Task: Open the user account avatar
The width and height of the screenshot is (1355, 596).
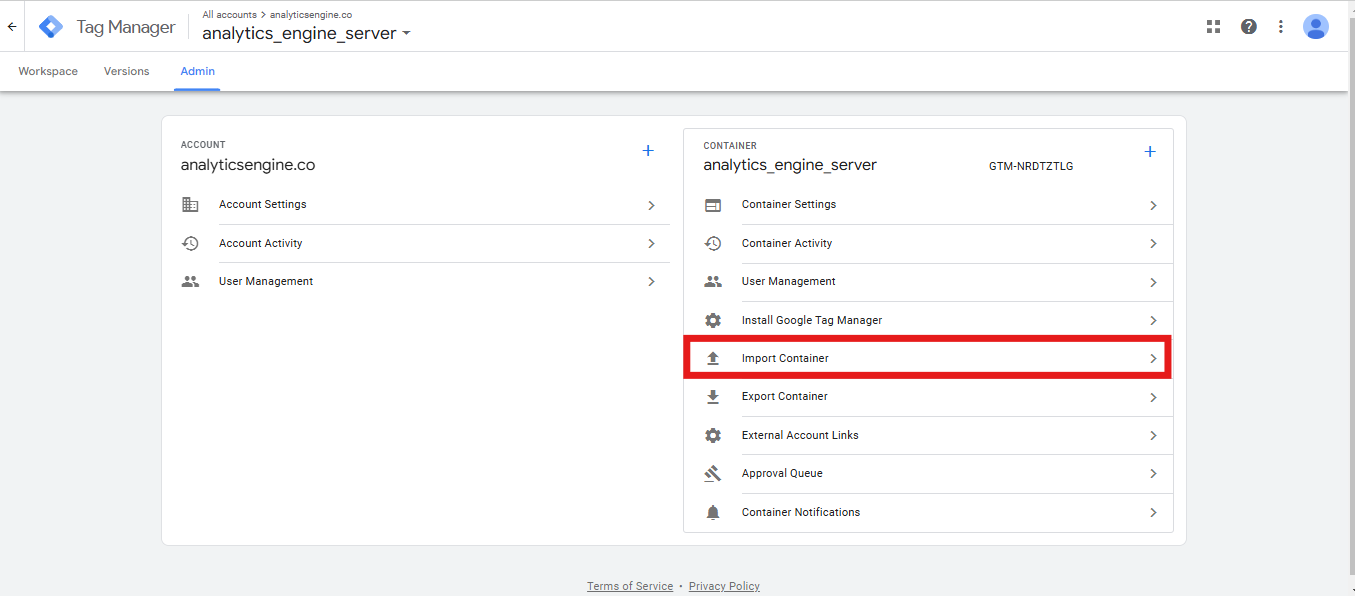Action: (1316, 27)
